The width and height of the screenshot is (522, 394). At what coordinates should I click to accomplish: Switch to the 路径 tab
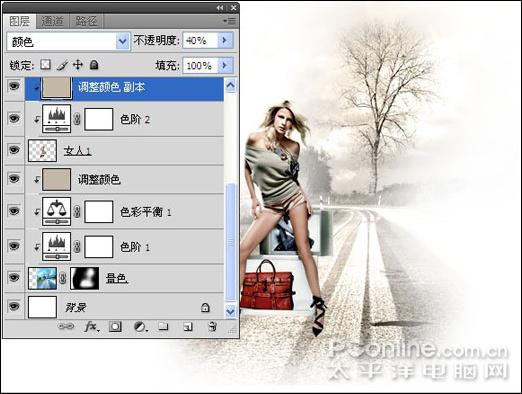(86, 21)
